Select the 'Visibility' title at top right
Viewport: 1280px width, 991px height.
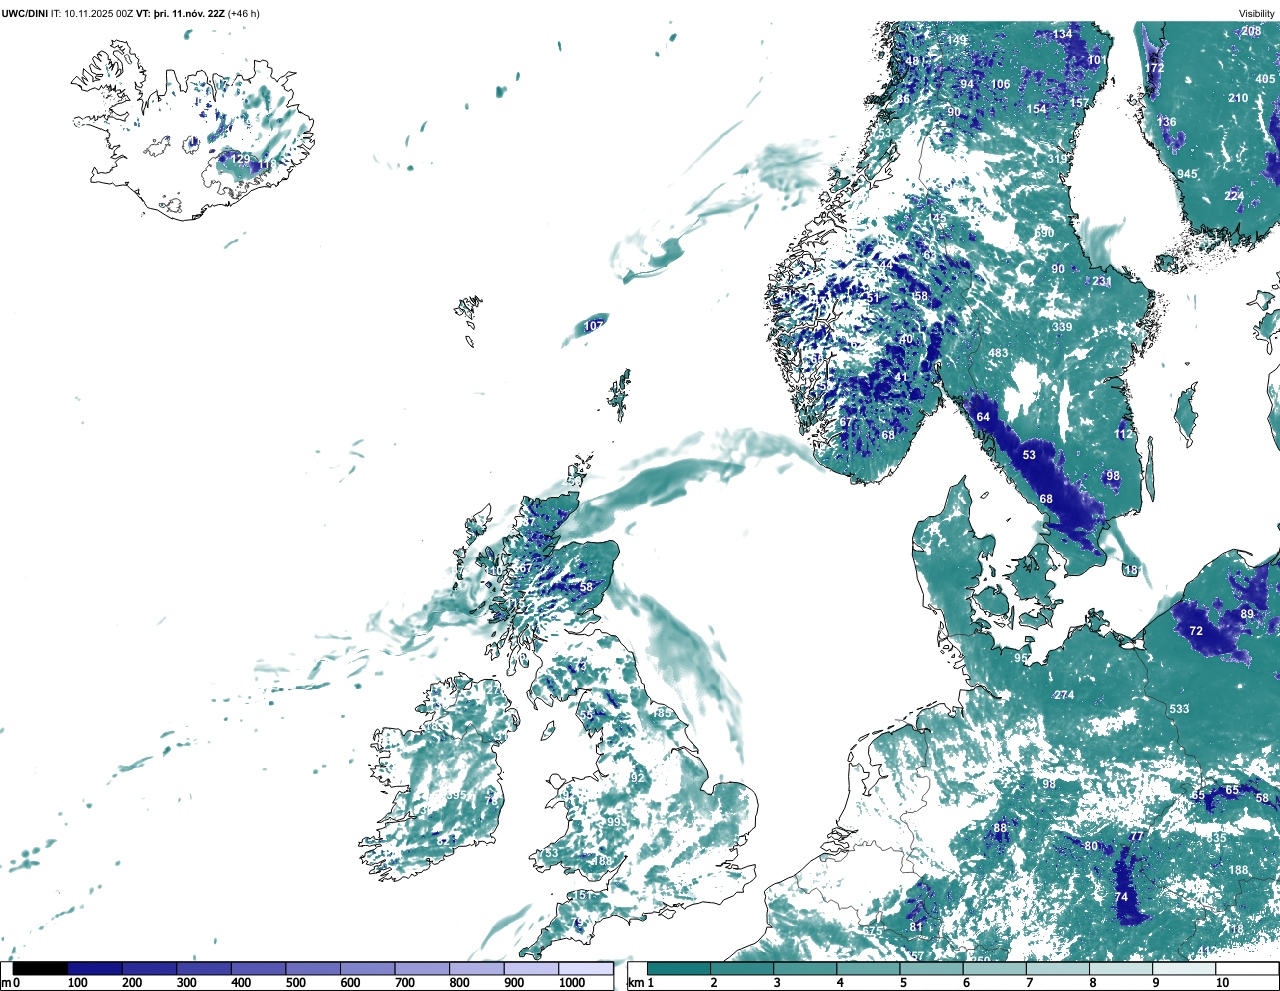point(1257,14)
